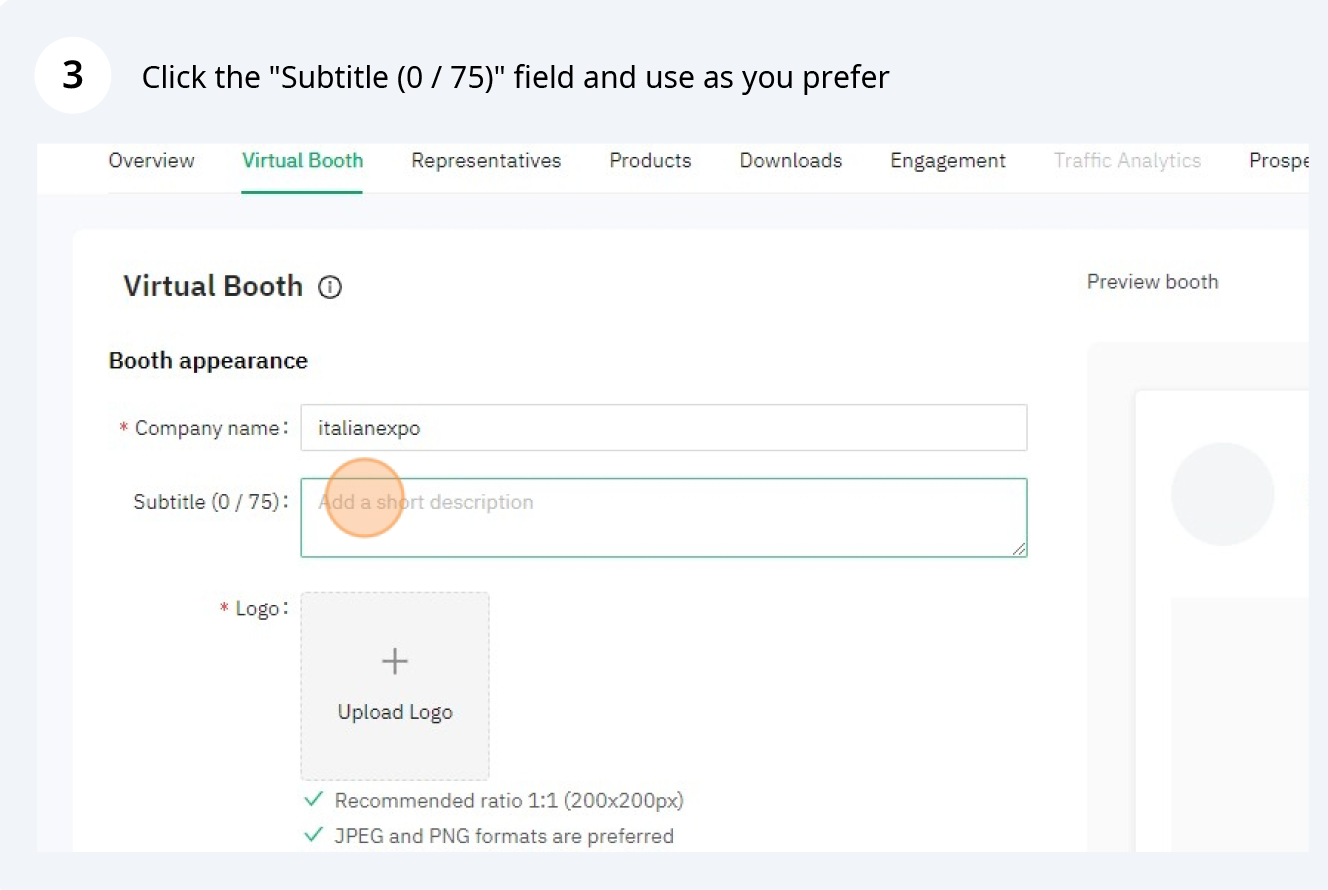Select the Virtual Booth tab
This screenshot has height=890, width=1328.
[302, 161]
